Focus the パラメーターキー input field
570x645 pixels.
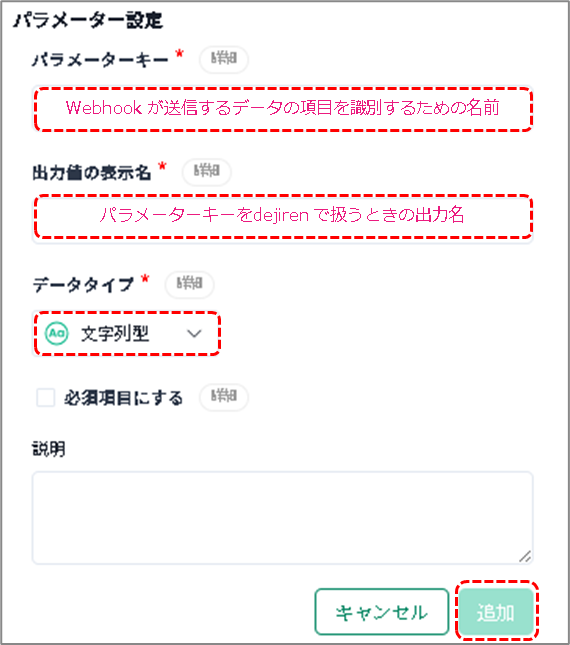click(283, 109)
